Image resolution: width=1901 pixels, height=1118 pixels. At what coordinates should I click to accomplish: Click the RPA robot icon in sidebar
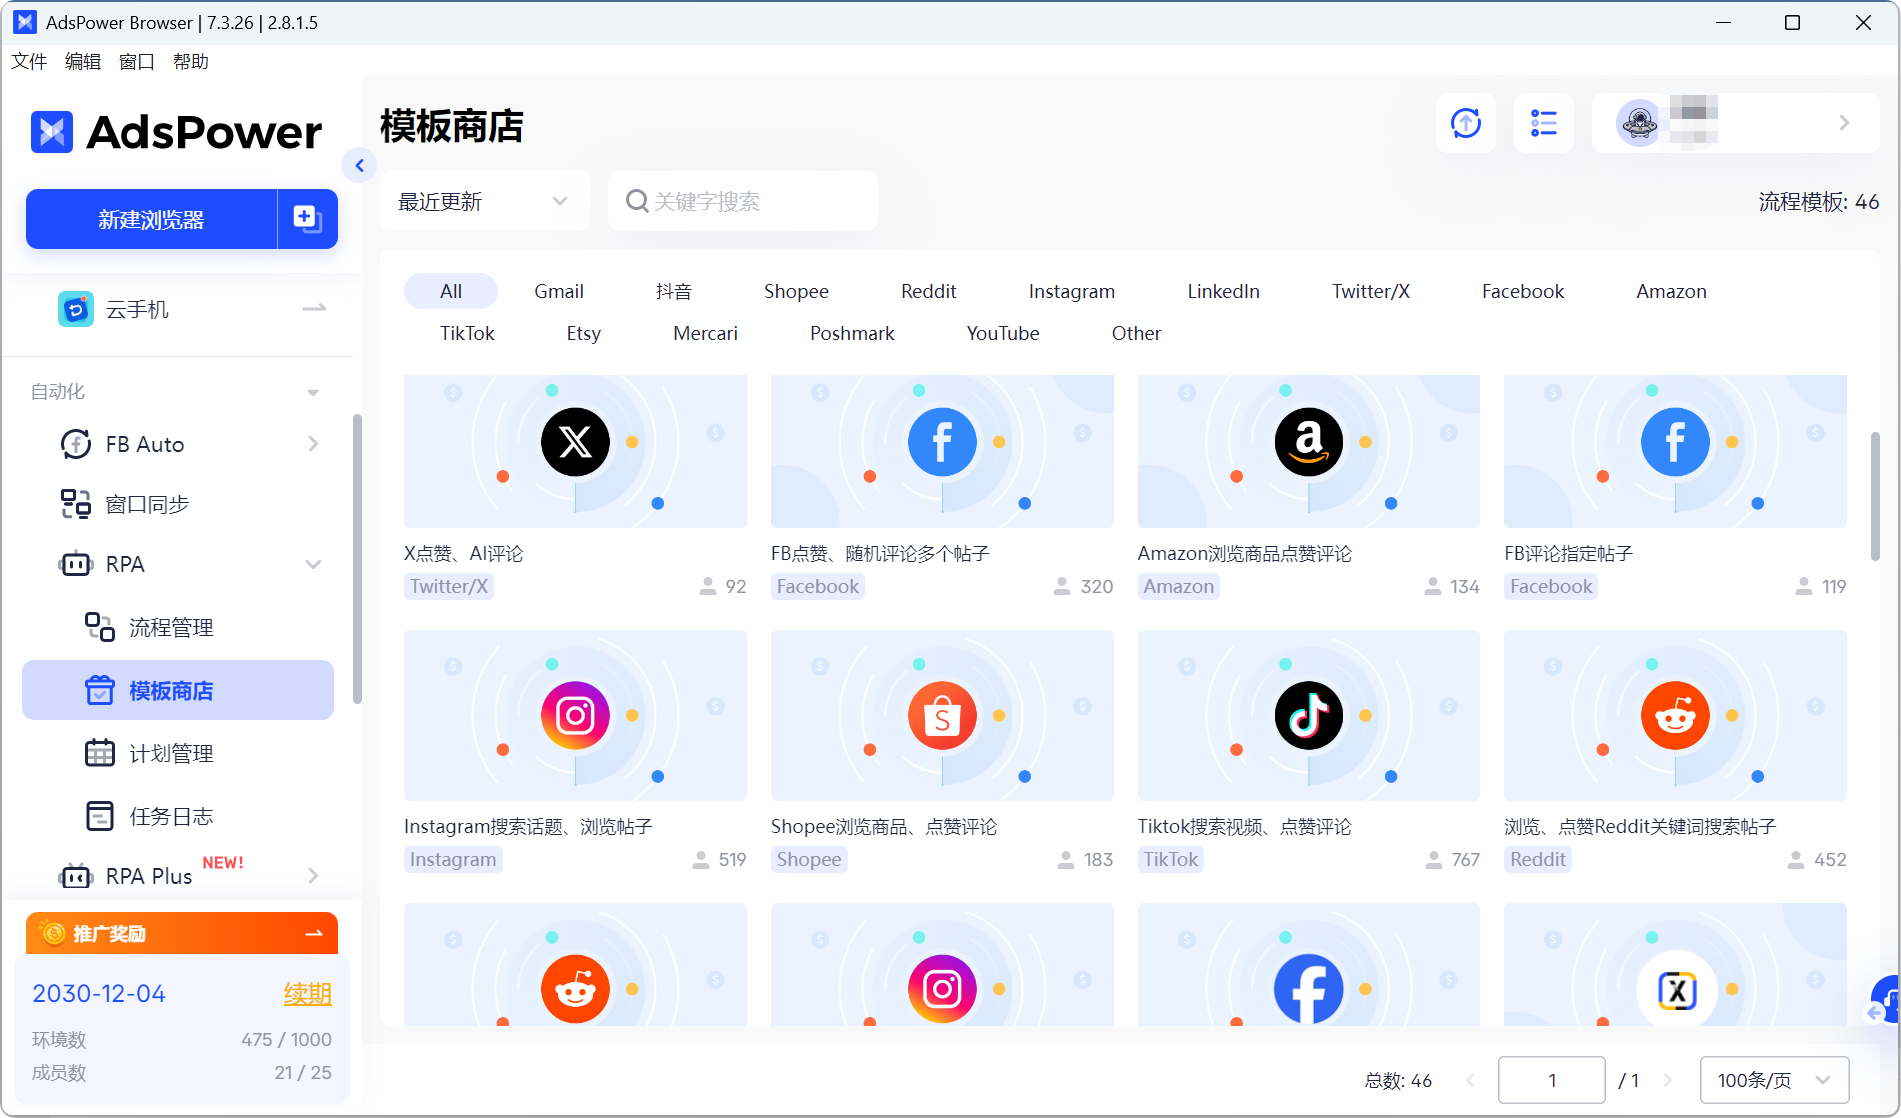75,564
